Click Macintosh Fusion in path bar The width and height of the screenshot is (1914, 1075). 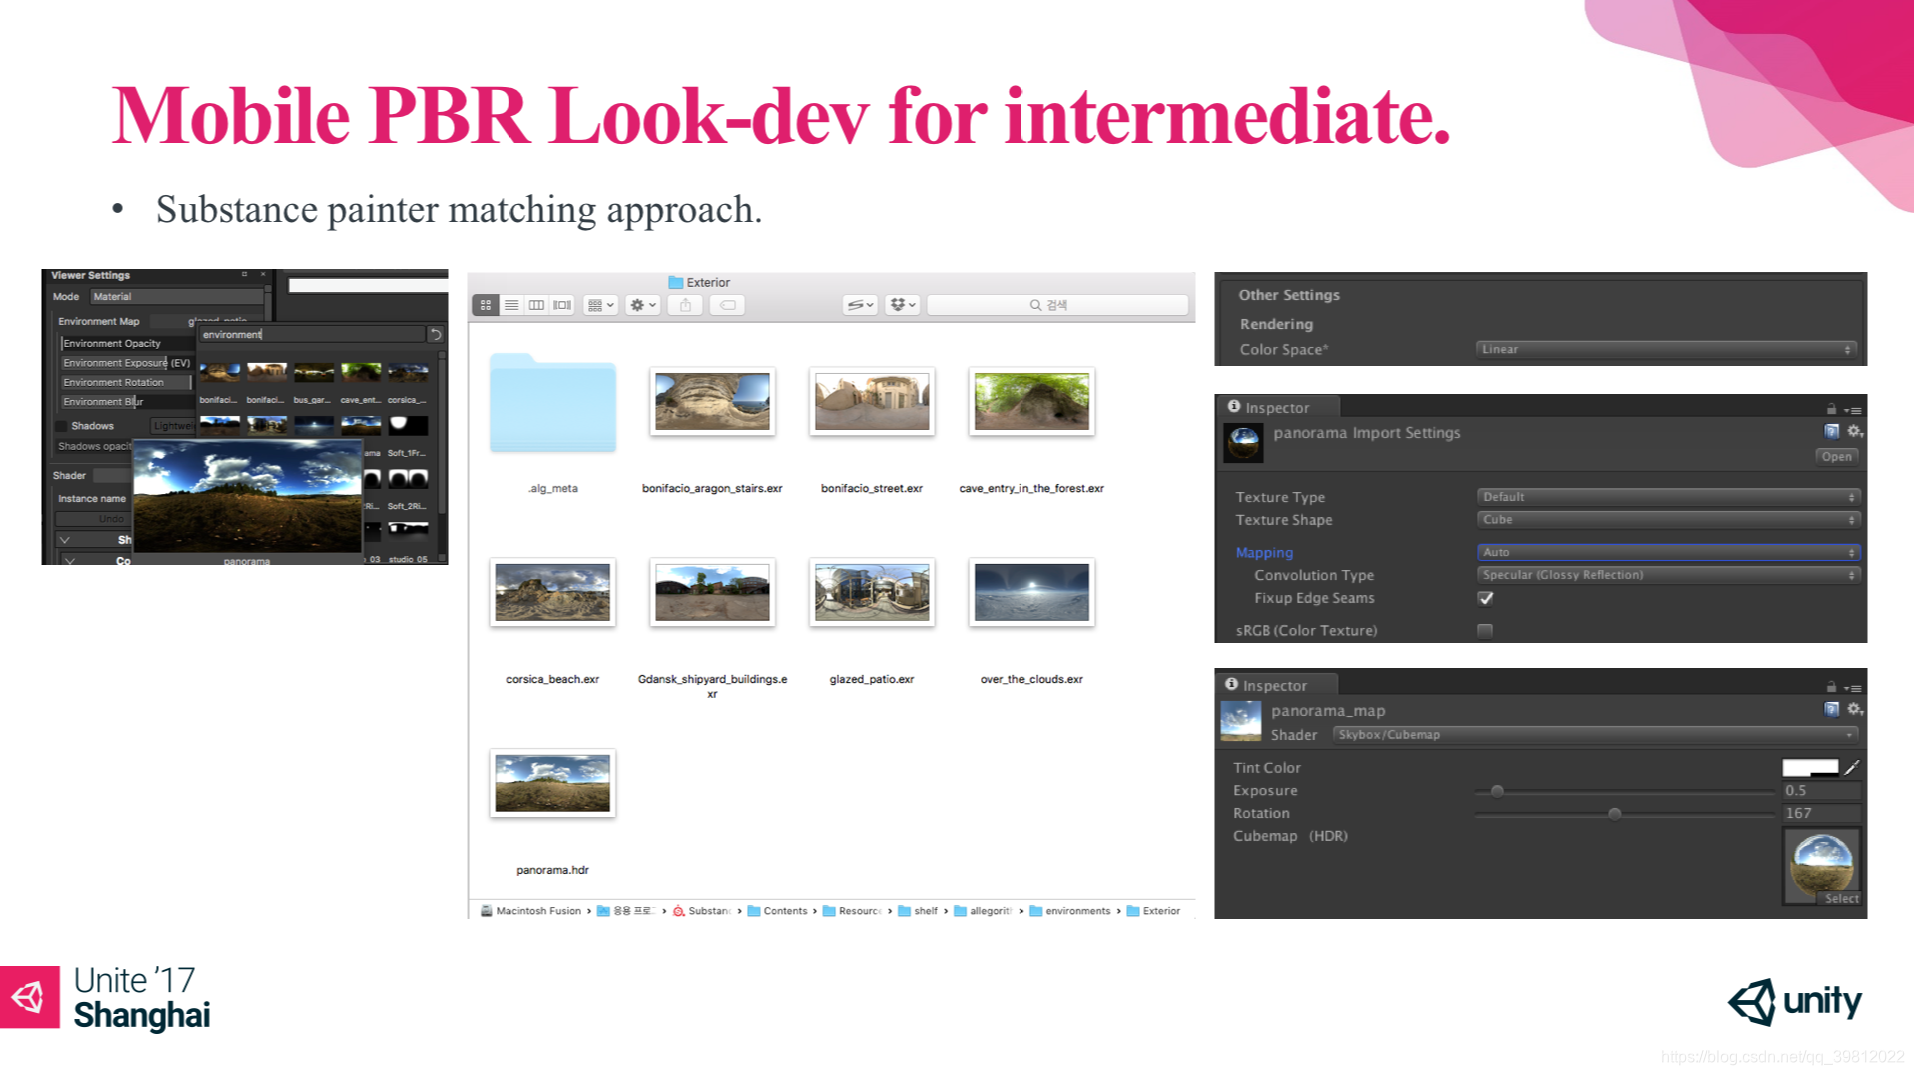coord(531,911)
